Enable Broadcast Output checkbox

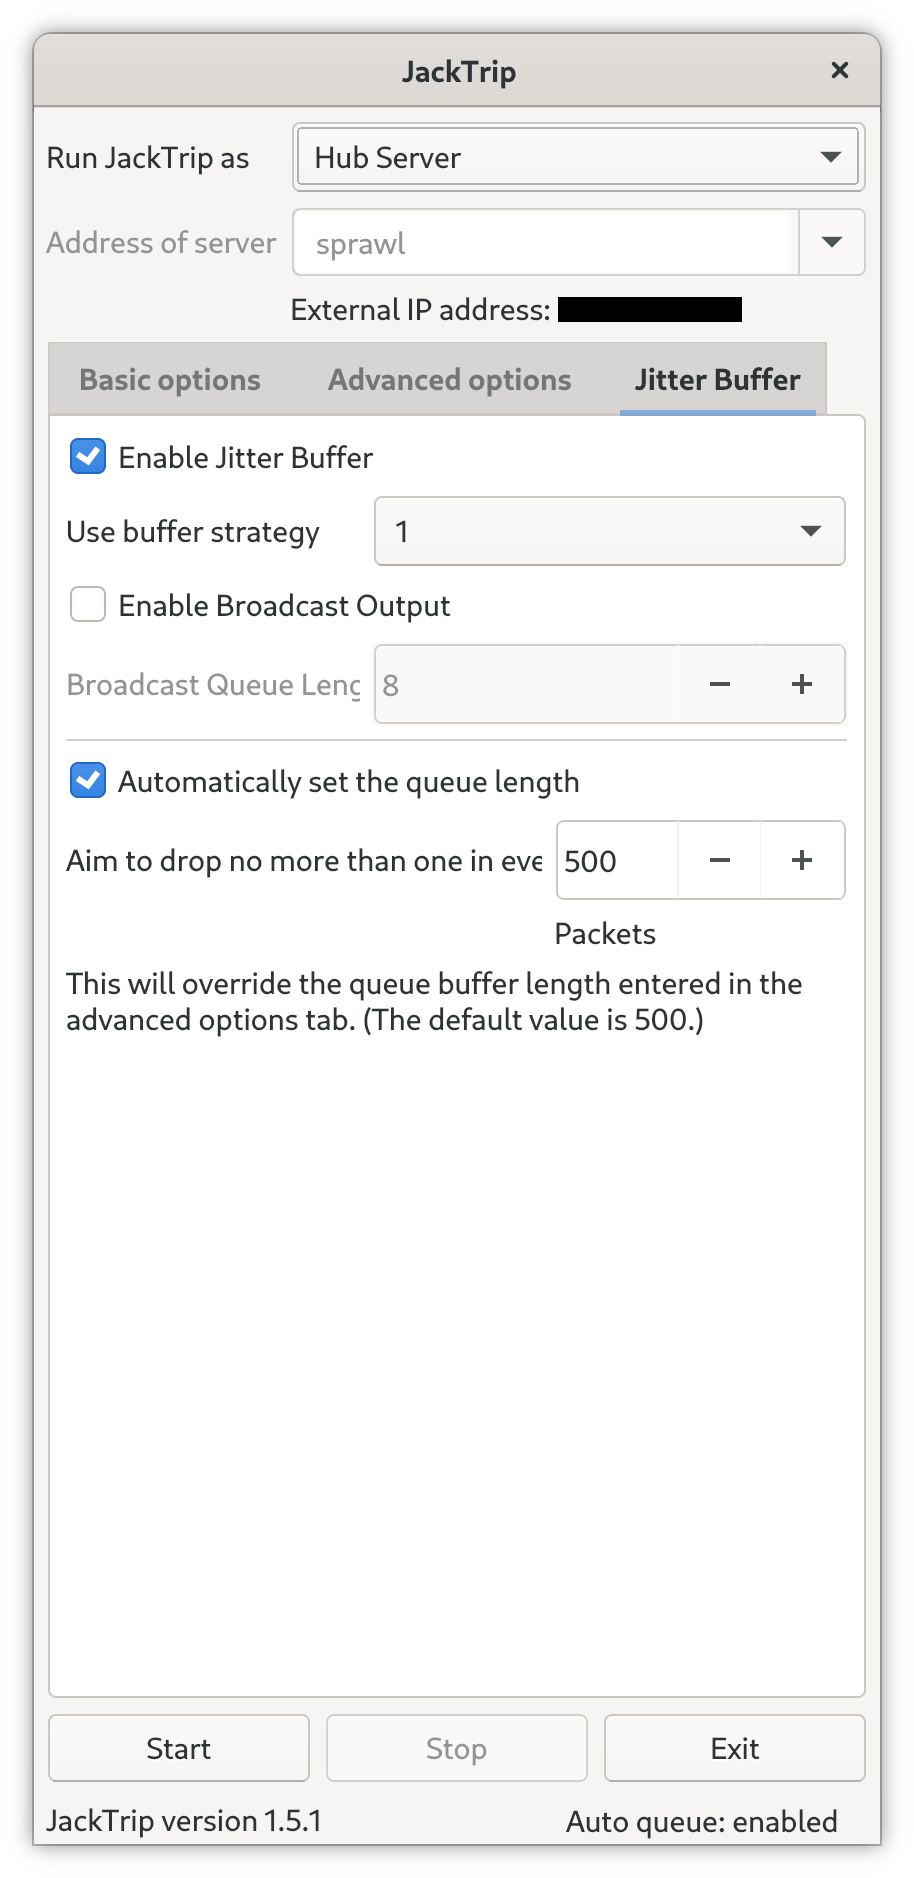(88, 605)
